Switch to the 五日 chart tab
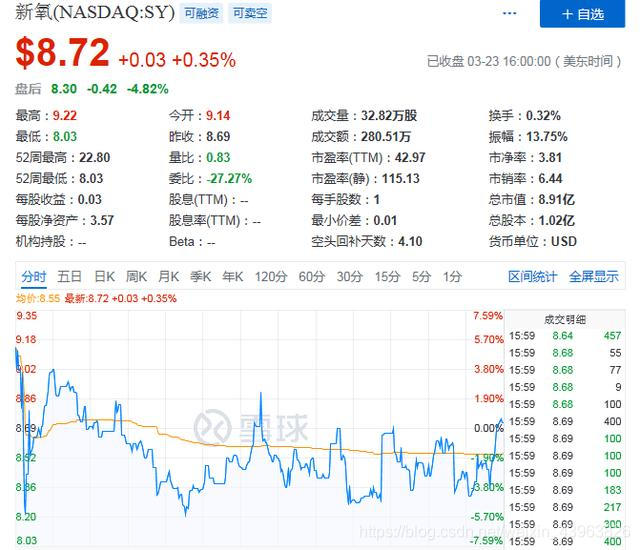 point(69,277)
